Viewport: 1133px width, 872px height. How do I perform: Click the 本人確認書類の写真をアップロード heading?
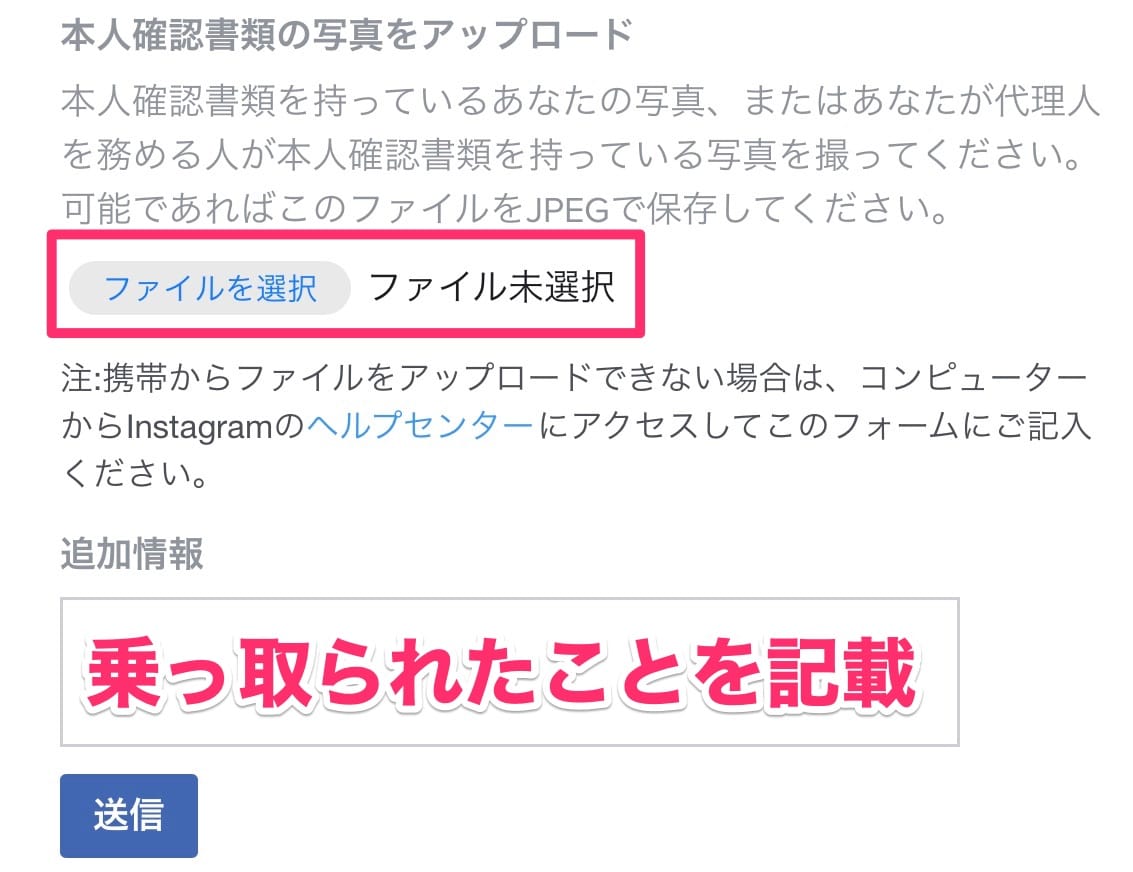pyautogui.click(x=347, y=34)
